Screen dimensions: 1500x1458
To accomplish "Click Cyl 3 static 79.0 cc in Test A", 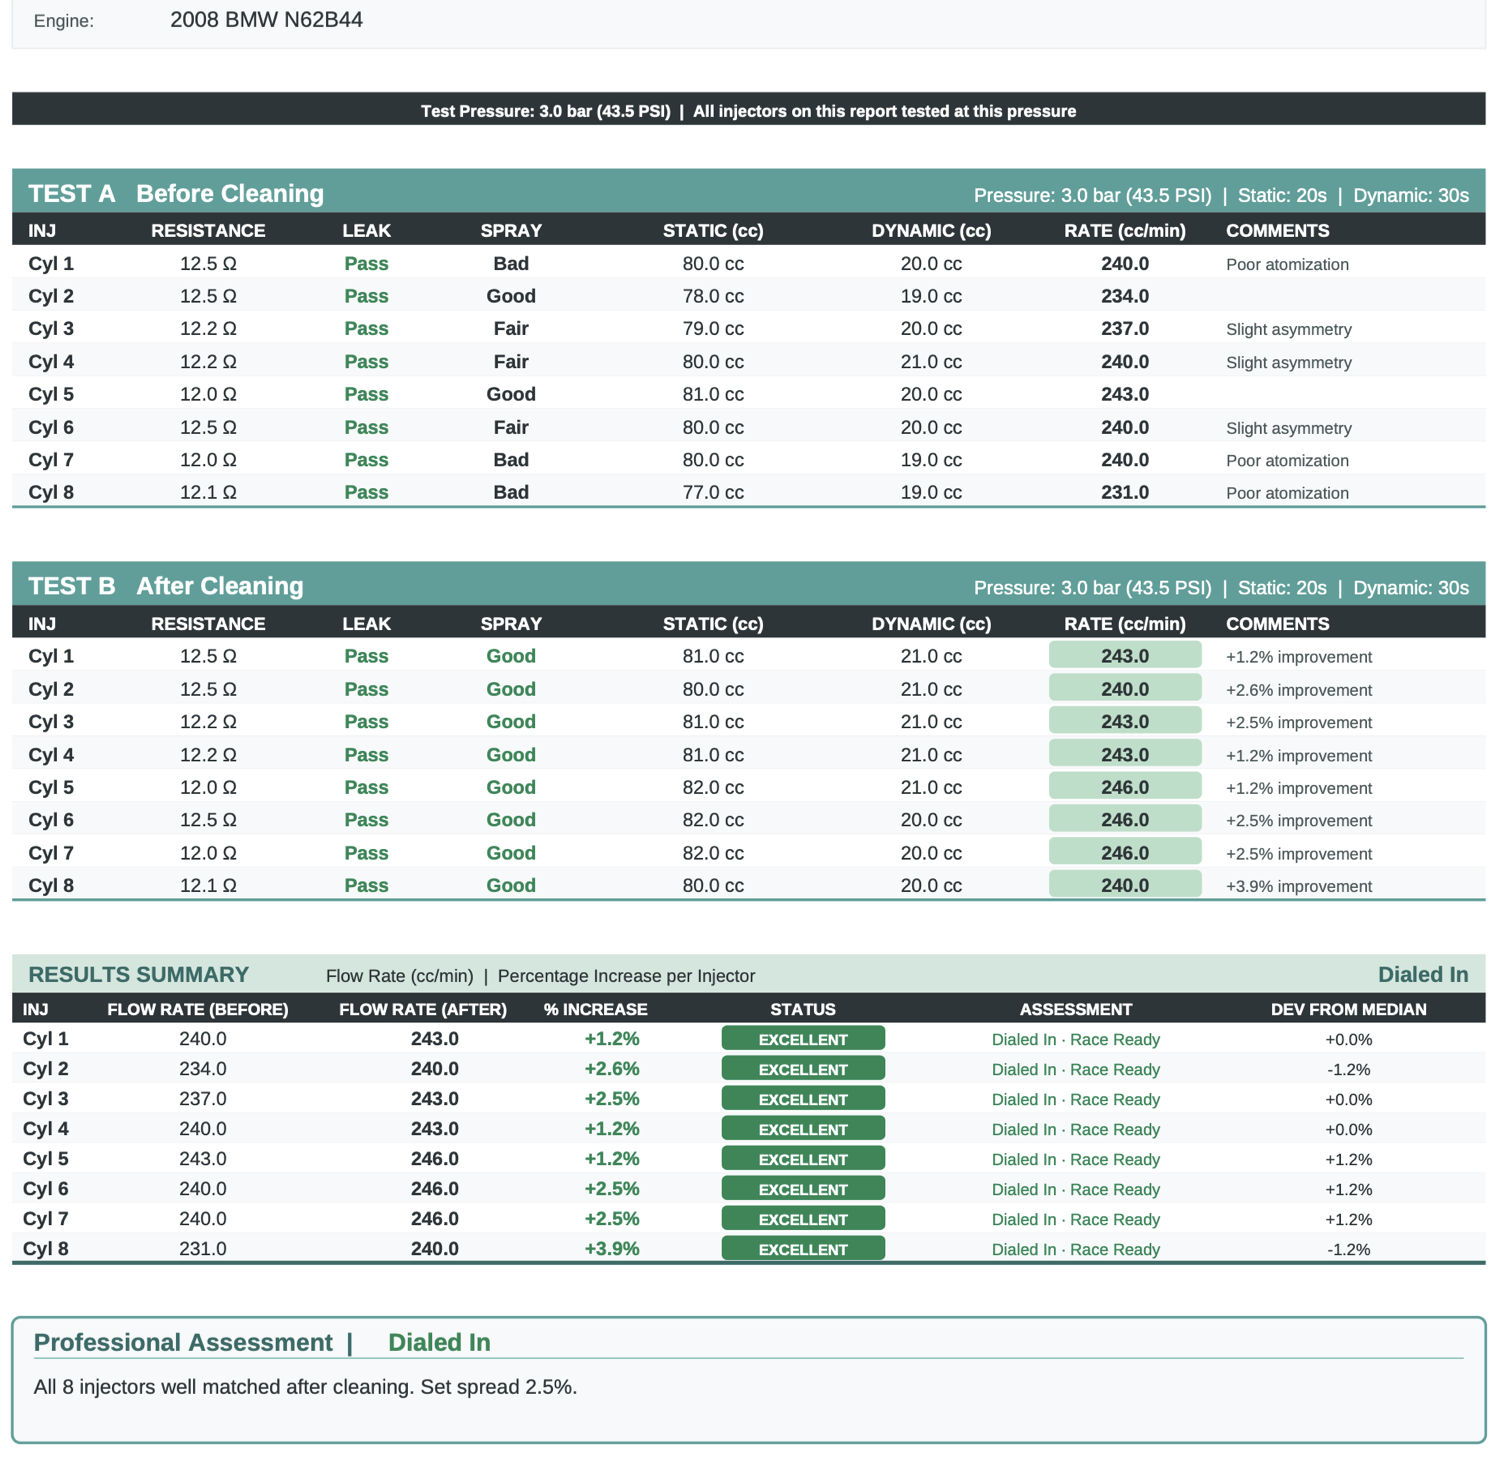I will pos(713,329).
